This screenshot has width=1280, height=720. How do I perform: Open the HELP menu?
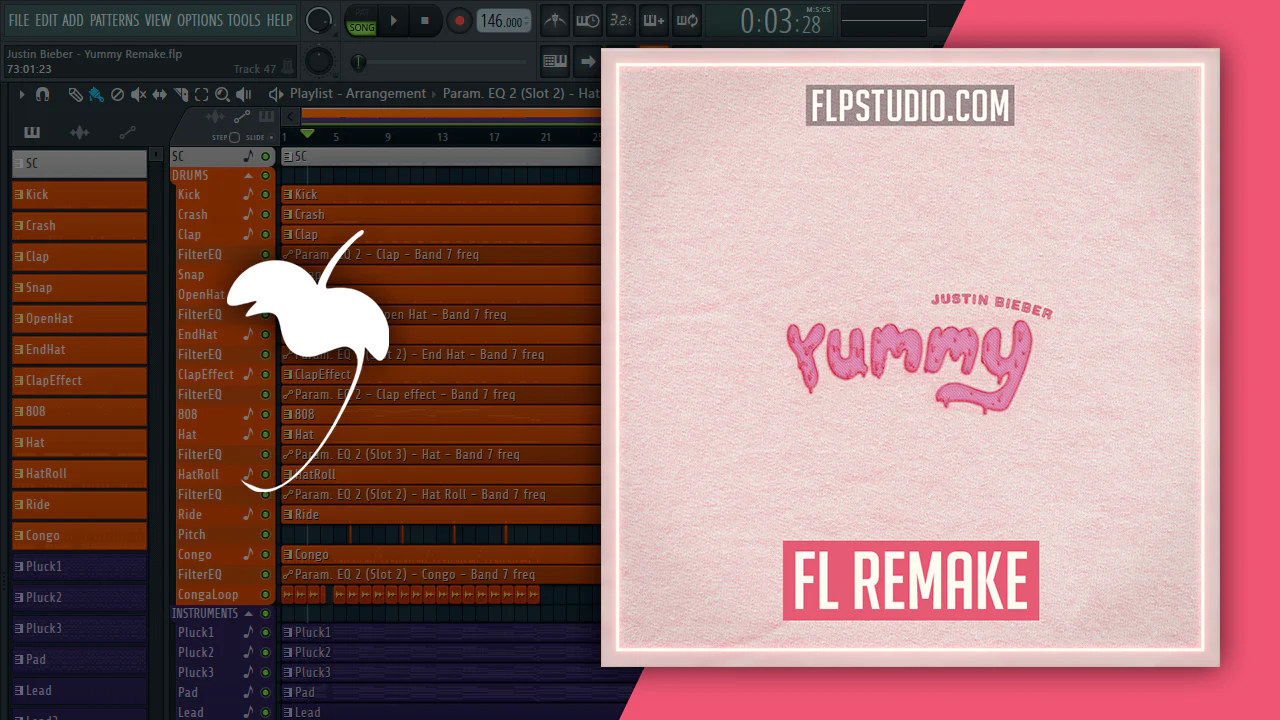point(280,20)
